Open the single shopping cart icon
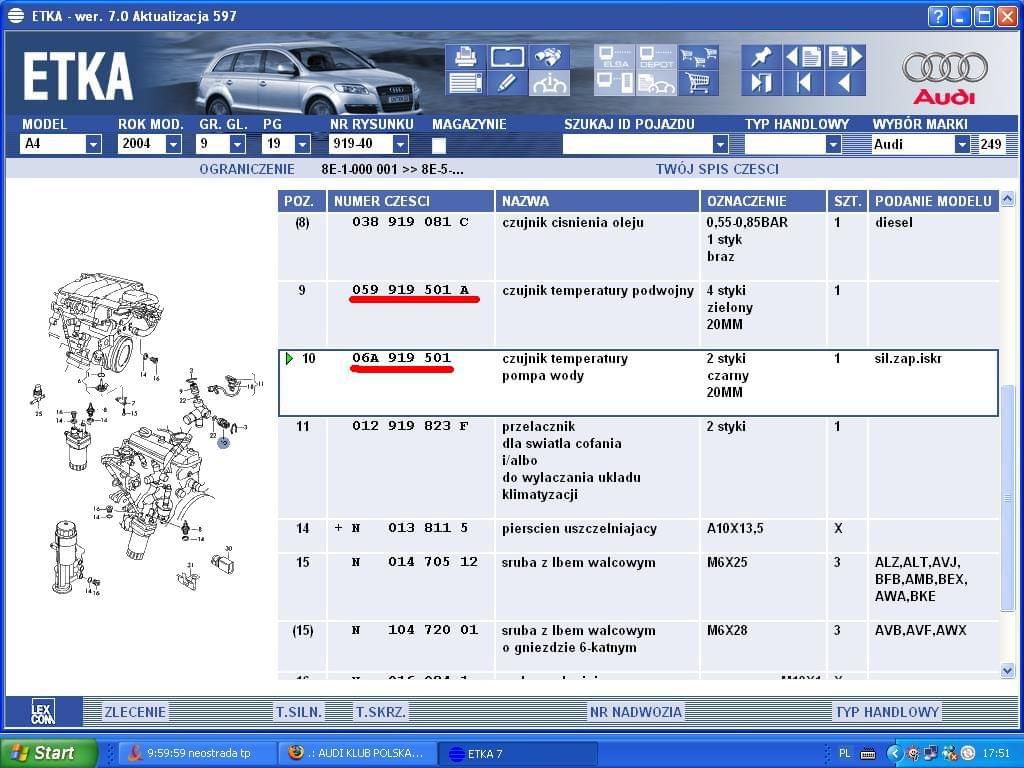The width and height of the screenshot is (1024, 768). [698, 84]
